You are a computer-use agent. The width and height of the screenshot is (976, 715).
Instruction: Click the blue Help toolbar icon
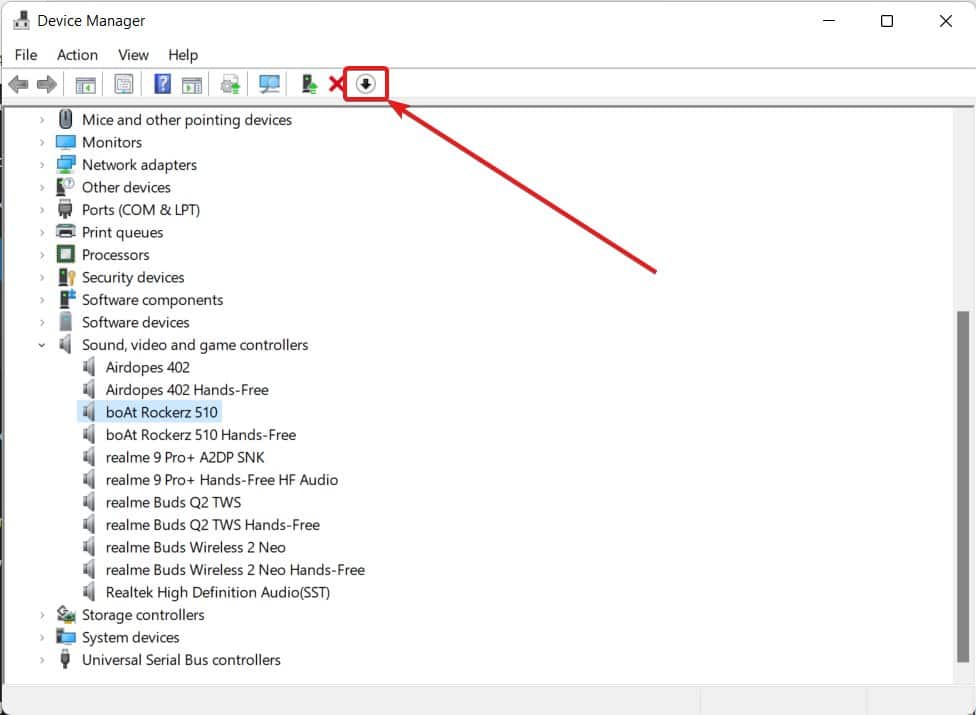pos(162,85)
